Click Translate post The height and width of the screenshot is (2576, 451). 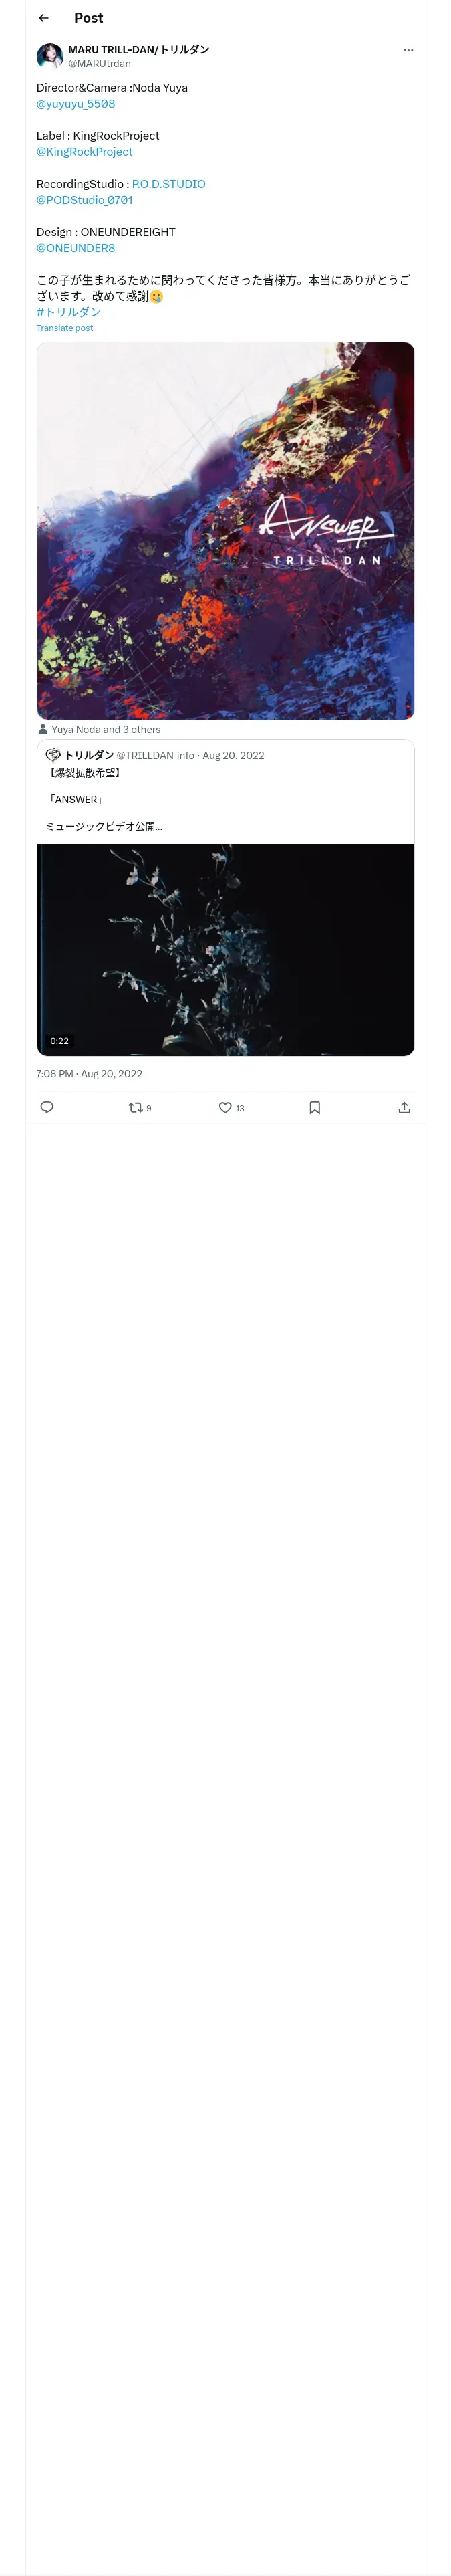coord(65,328)
